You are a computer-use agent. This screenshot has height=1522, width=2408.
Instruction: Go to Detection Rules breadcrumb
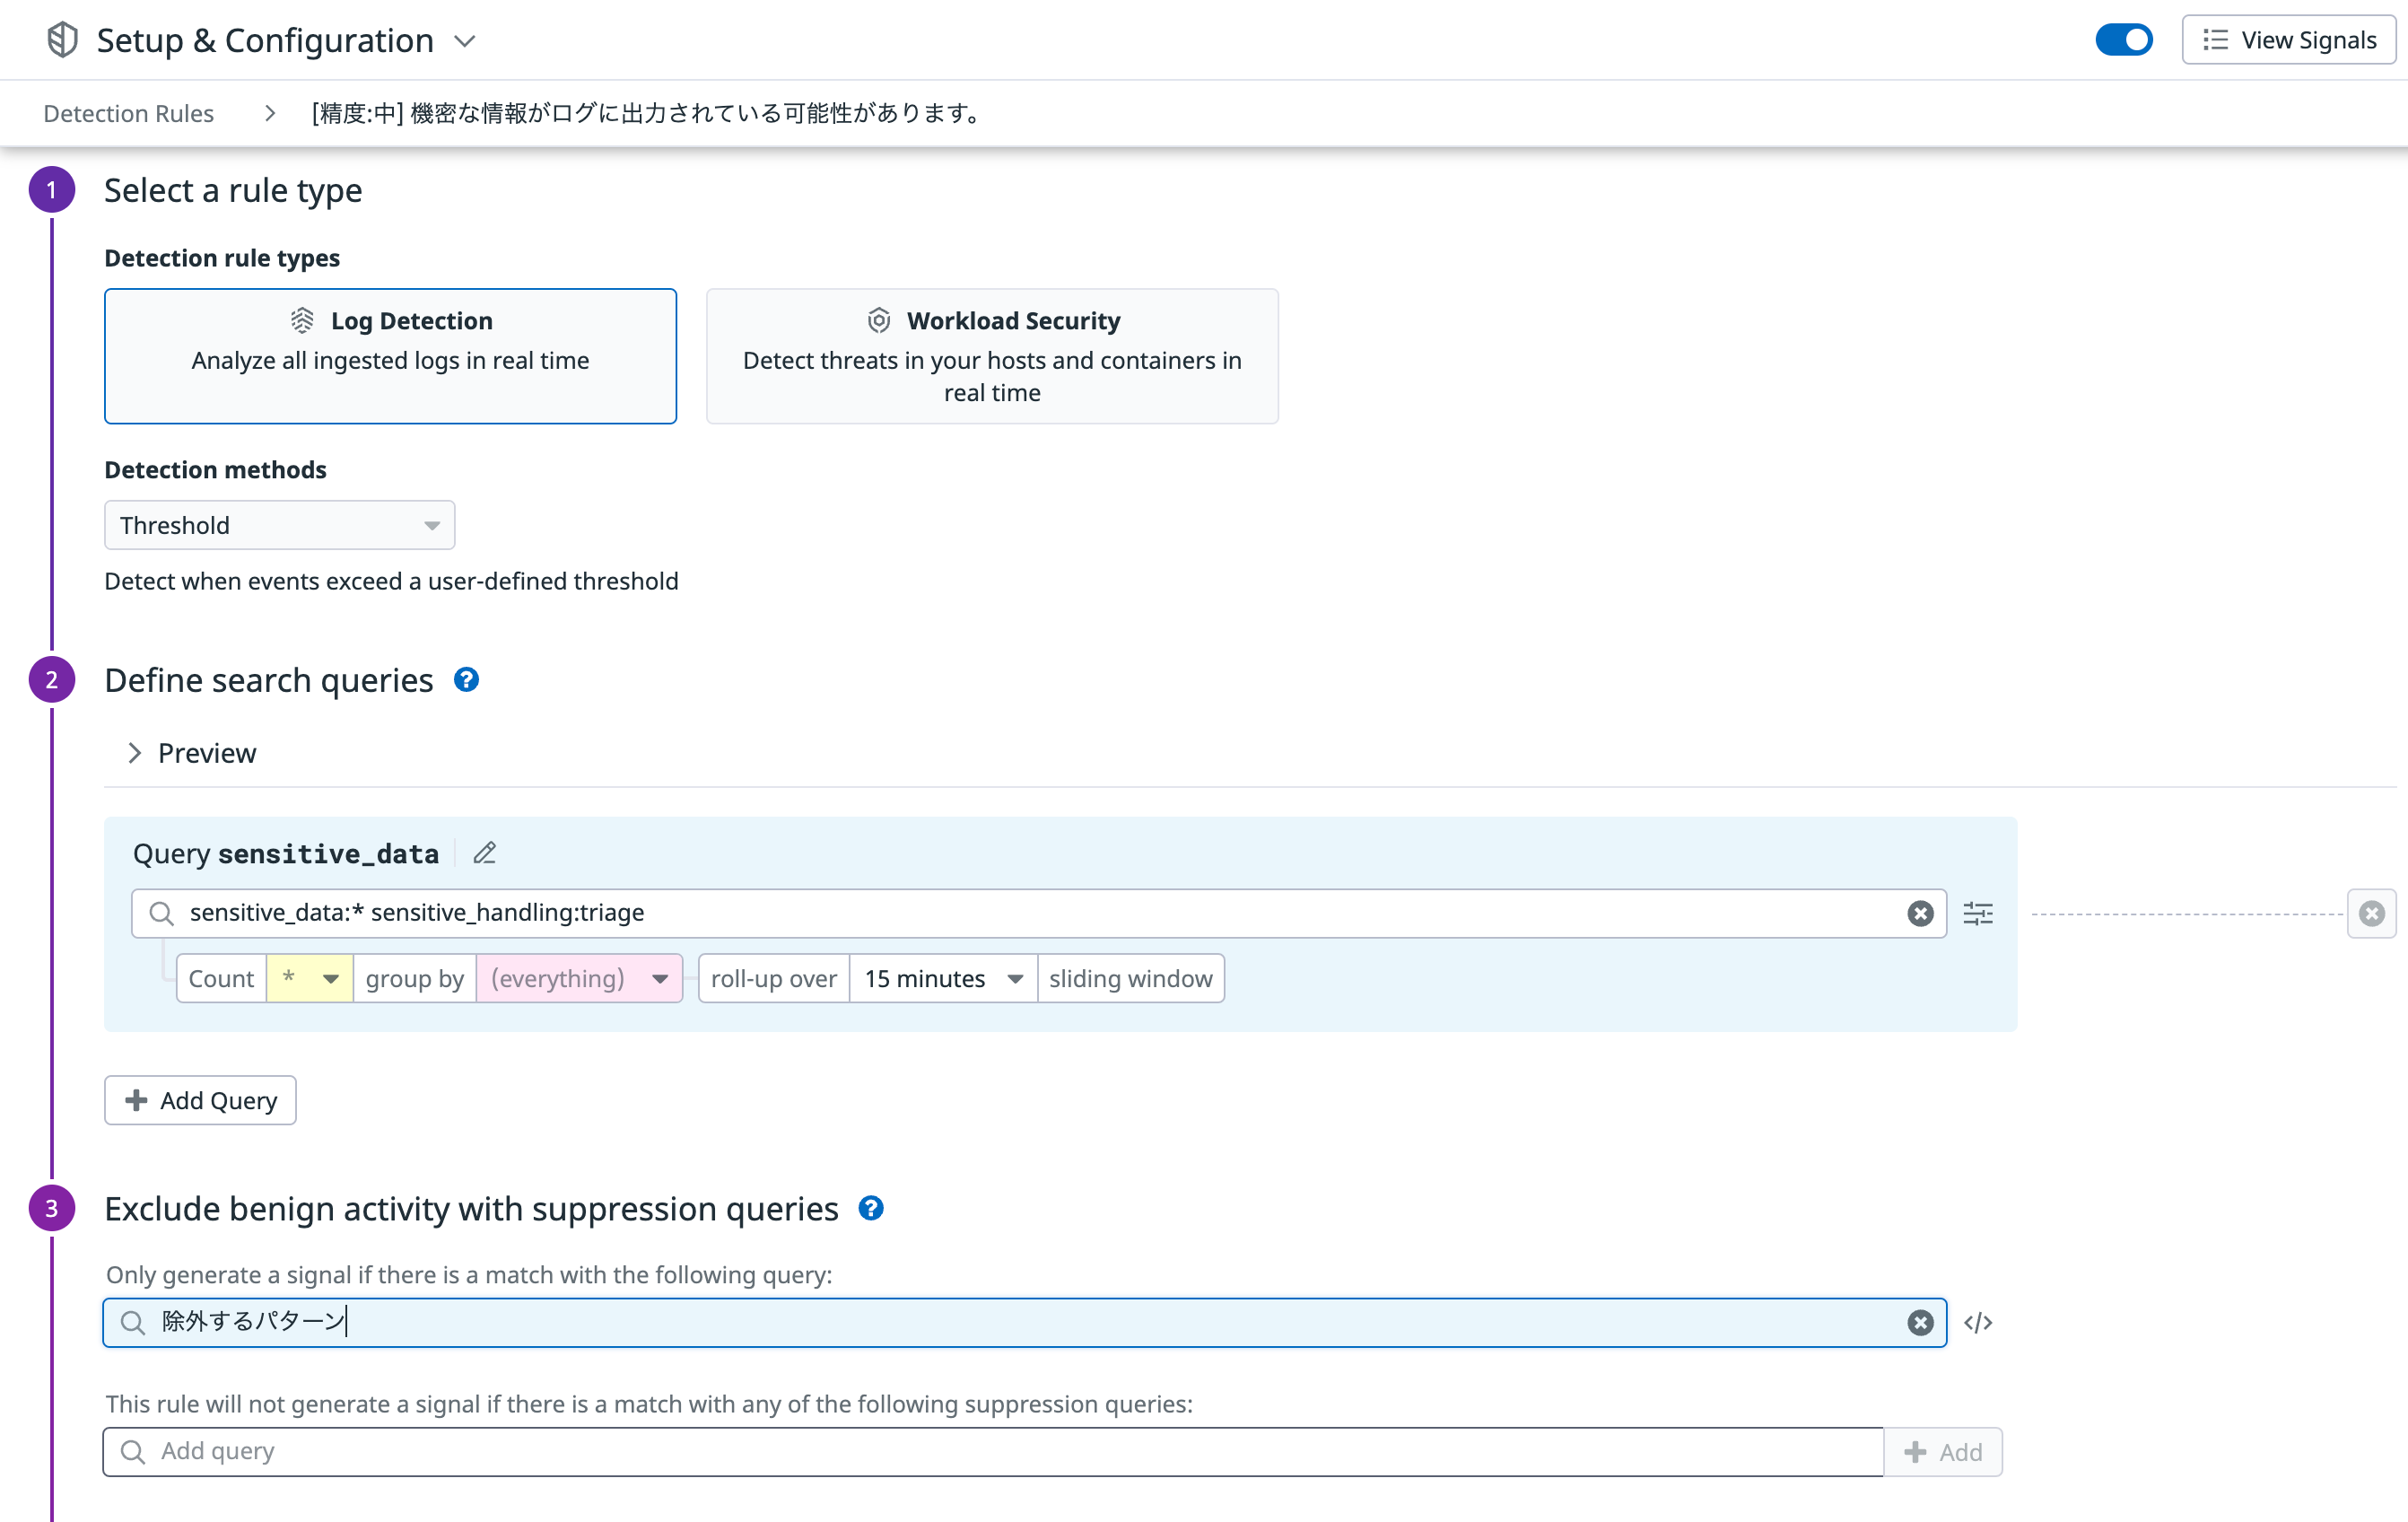[128, 113]
